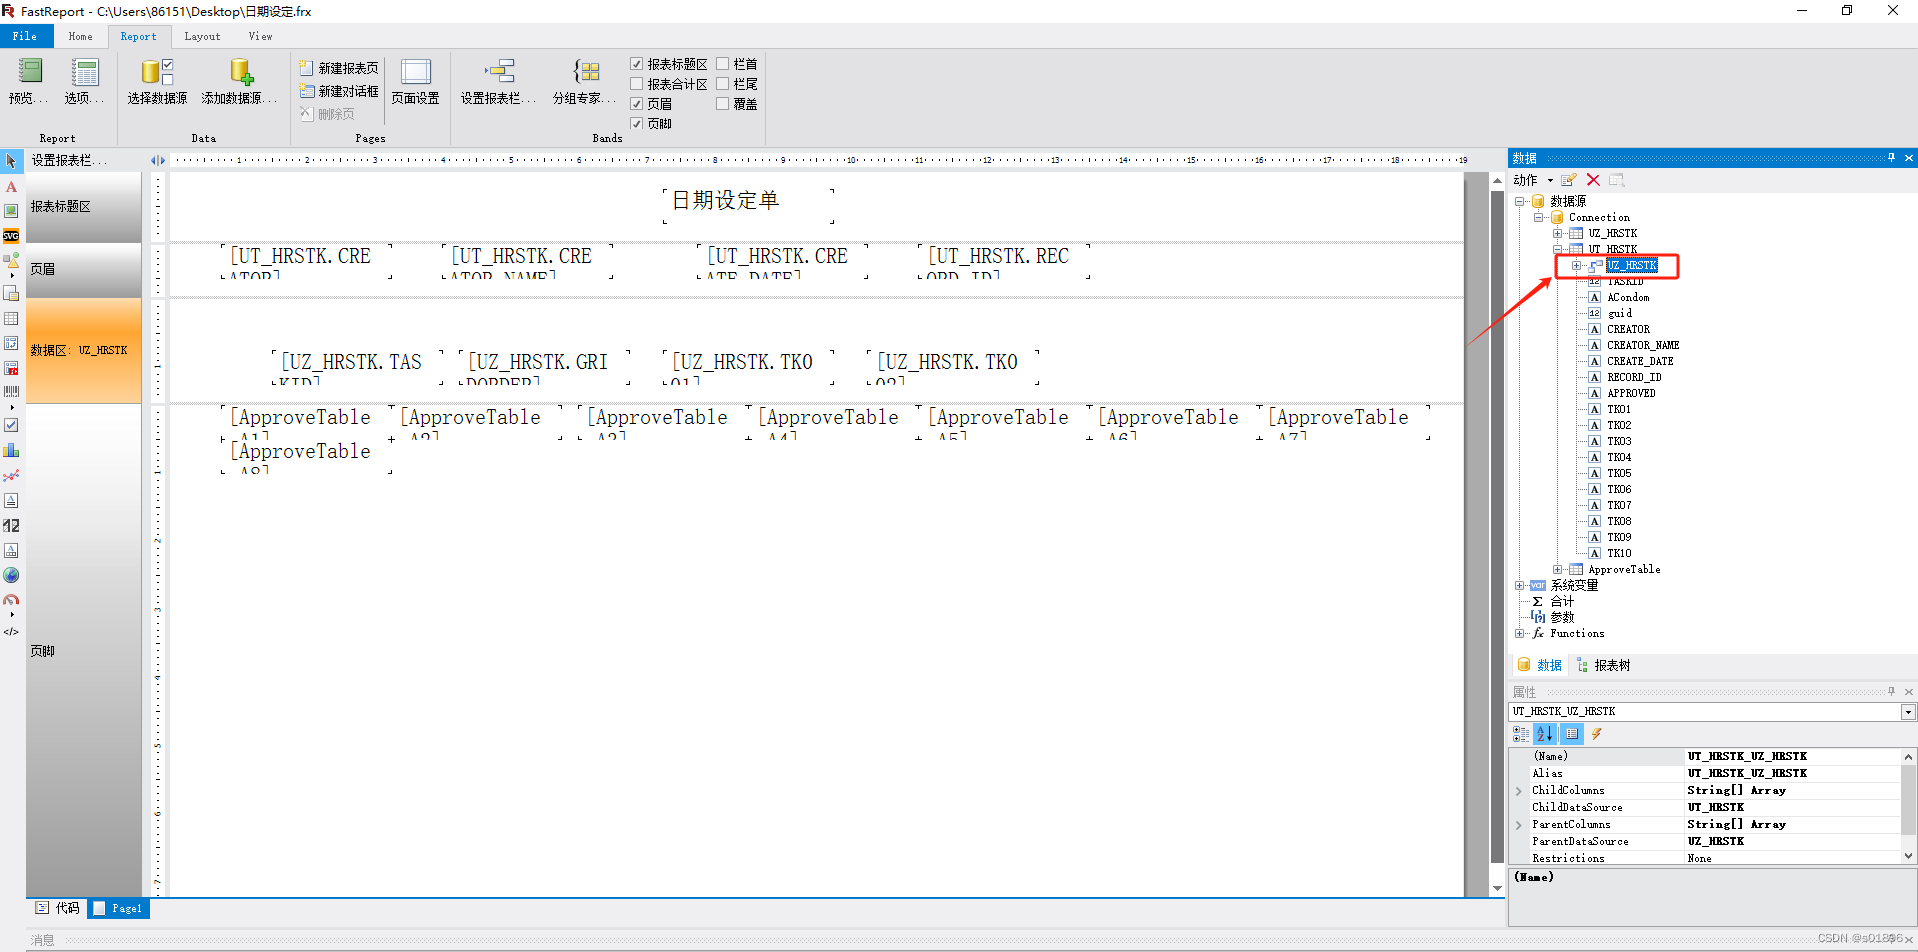The height and width of the screenshot is (952, 1918).
Task: Select the Picture object tool
Action: coord(11,211)
